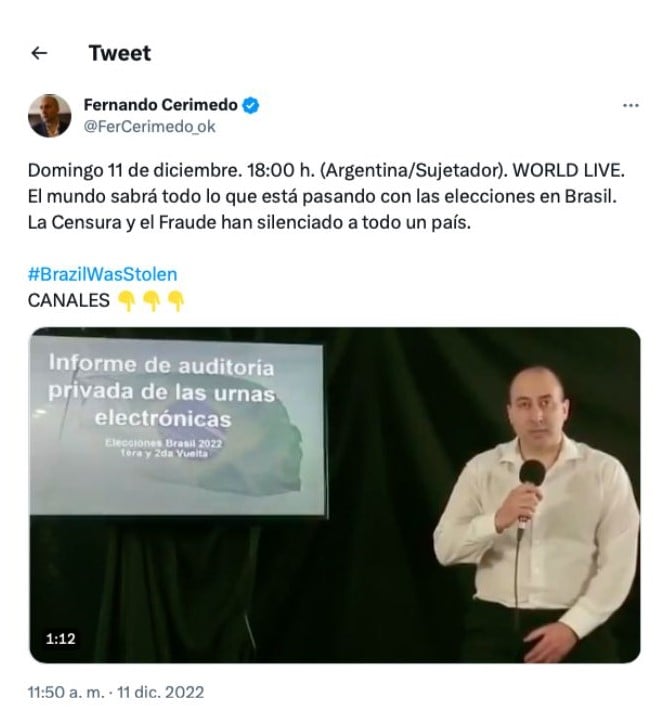Screen dimensions: 668x727
Task: Click the 11 dic. 2022 date
Action: 160,692
